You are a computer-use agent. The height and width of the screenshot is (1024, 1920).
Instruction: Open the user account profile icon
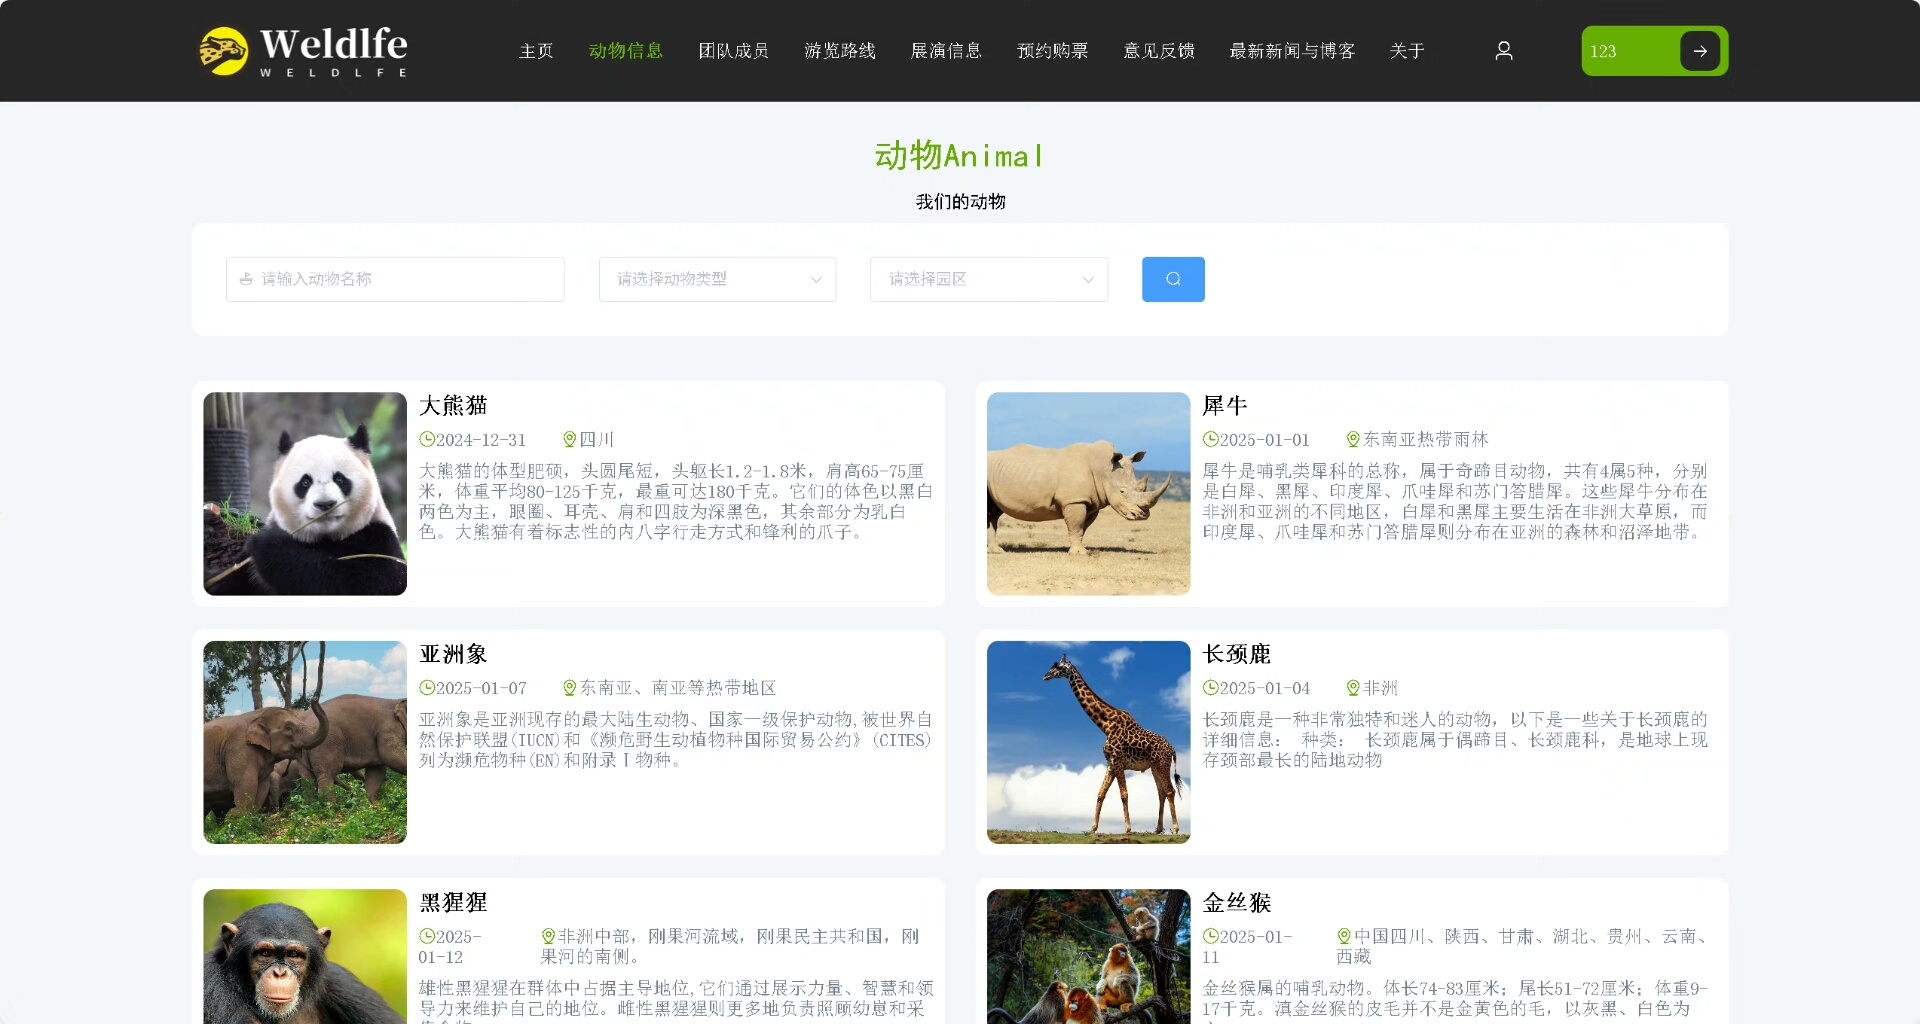click(x=1504, y=51)
